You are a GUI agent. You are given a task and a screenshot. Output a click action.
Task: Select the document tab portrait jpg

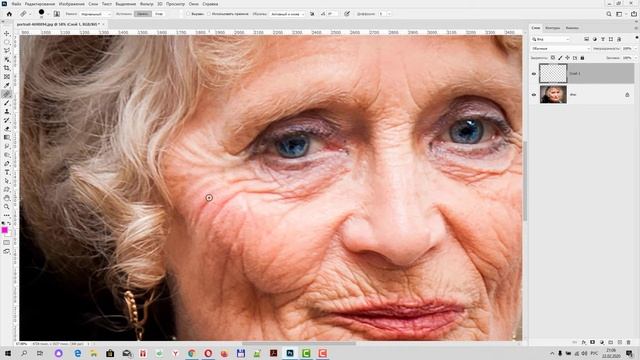coord(59,24)
